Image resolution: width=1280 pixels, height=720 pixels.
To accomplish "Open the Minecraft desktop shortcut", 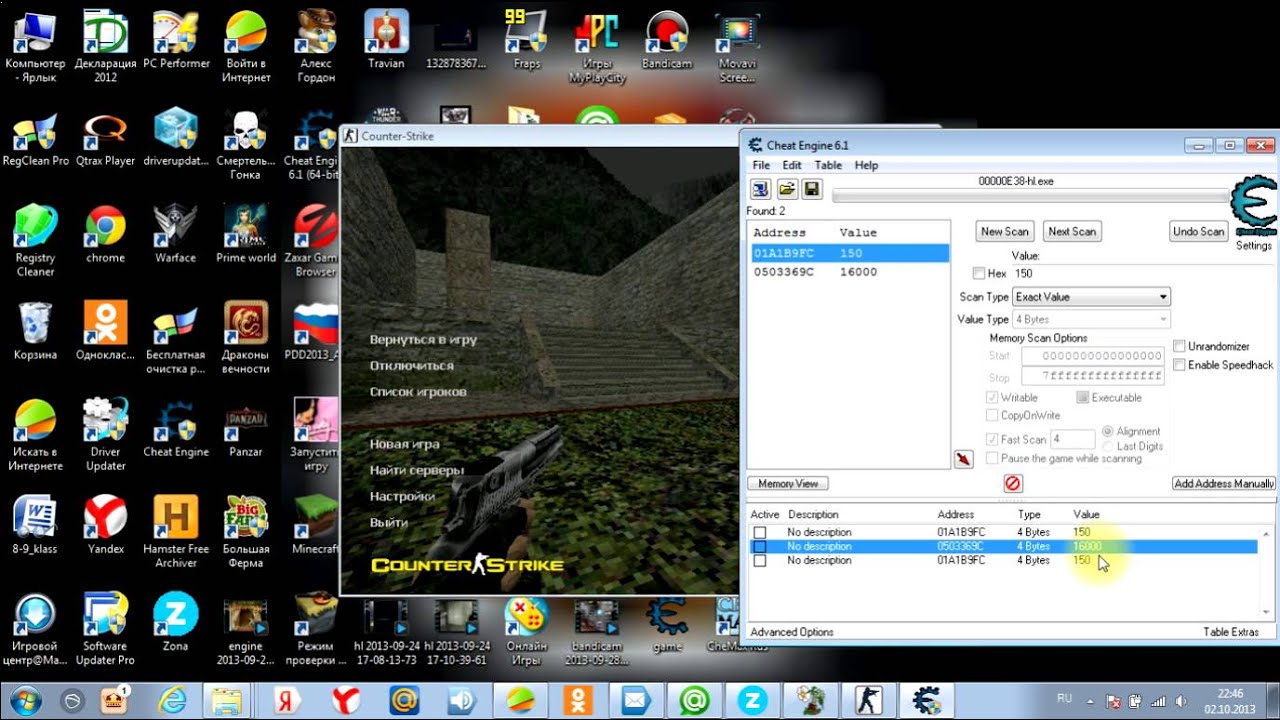I will click(315, 525).
